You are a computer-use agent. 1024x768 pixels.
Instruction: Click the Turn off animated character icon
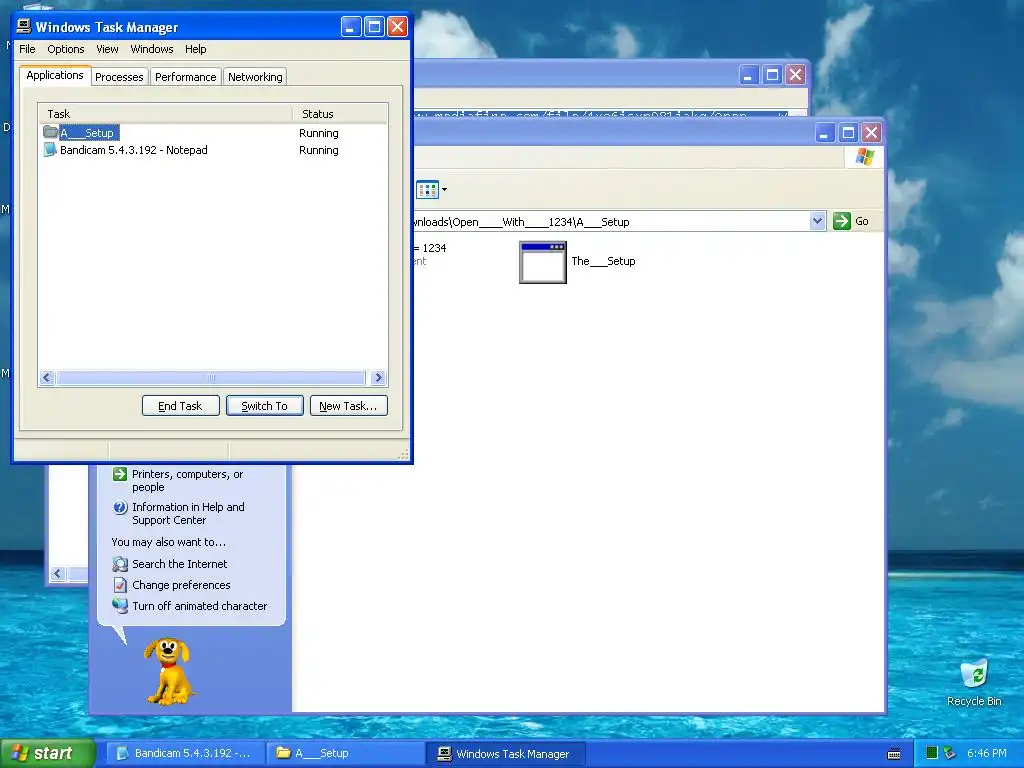click(120, 605)
